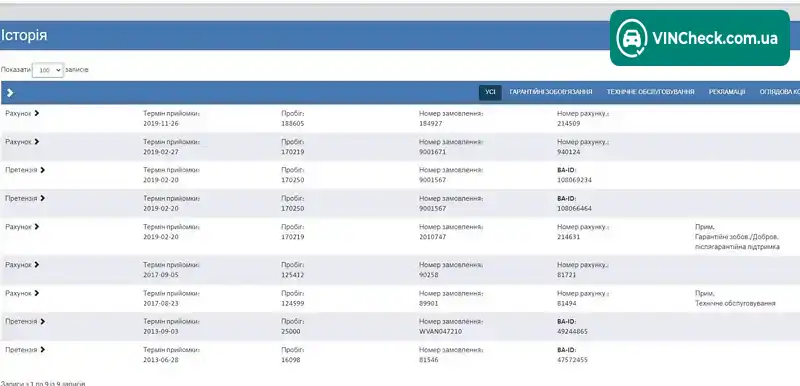This screenshot has width=800, height=386.
Task: Click acceptance date 2019-02-27
Action: [x=161, y=152]
